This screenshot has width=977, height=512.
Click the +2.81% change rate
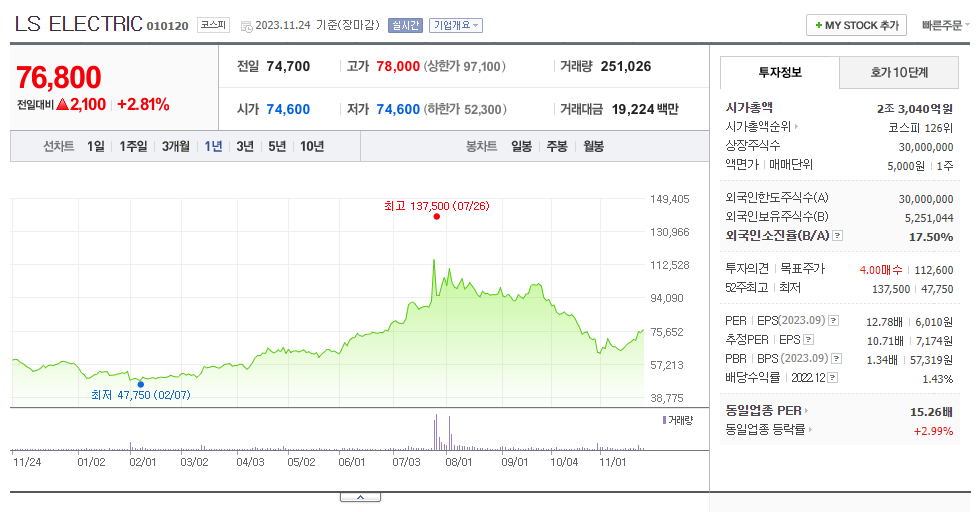point(143,105)
